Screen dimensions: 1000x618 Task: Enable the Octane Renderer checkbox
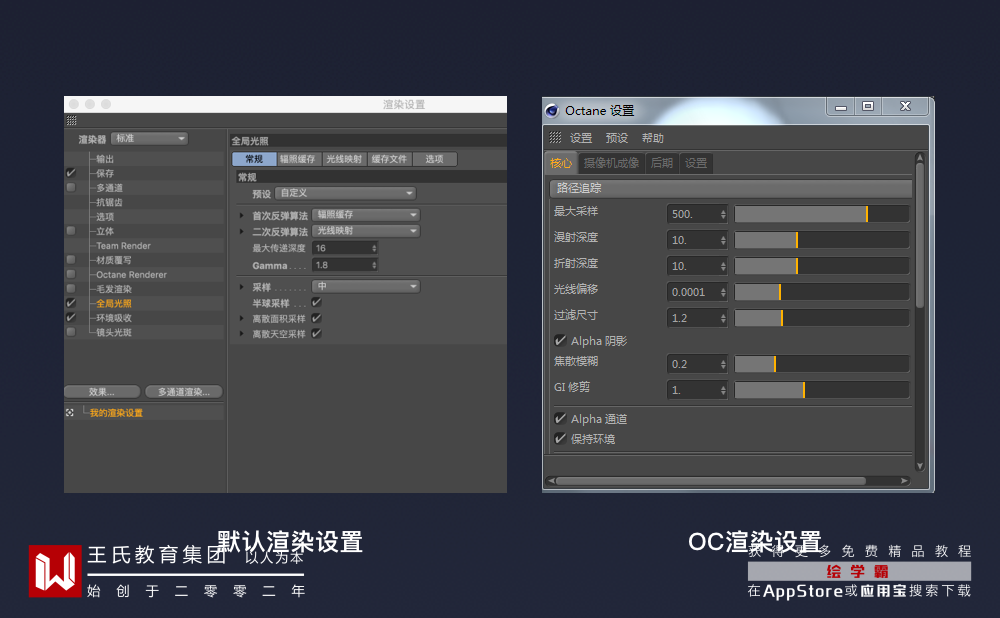pyautogui.click(x=71, y=274)
